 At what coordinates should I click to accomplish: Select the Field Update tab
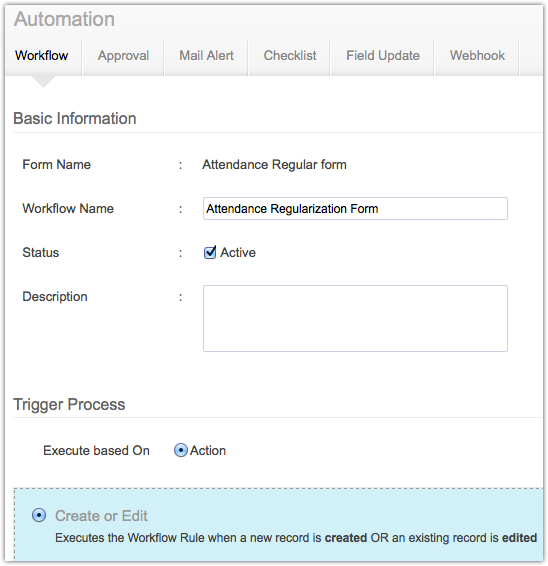pos(383,56)
